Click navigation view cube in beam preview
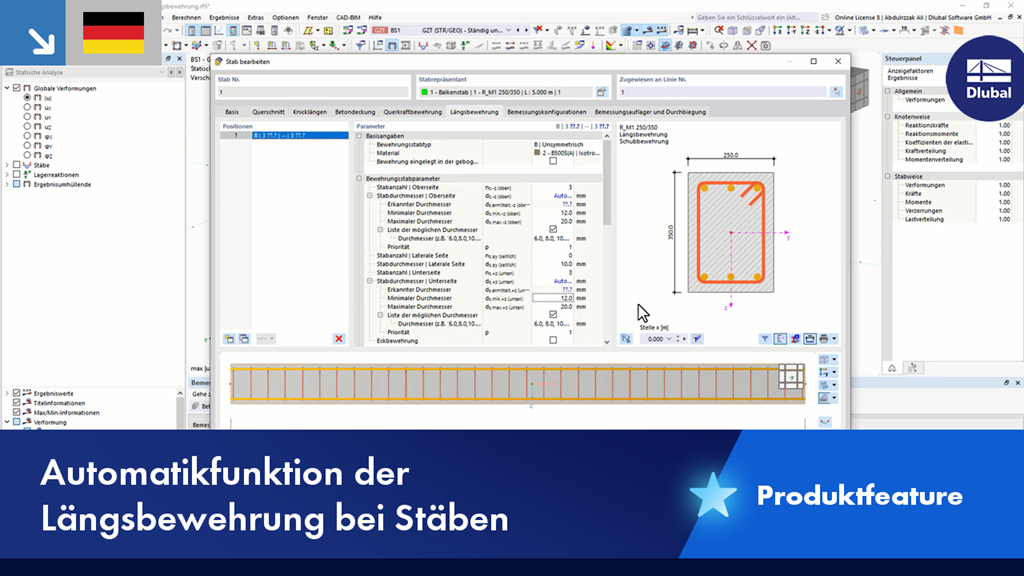The image size is (1024, 576). (791, 377)
